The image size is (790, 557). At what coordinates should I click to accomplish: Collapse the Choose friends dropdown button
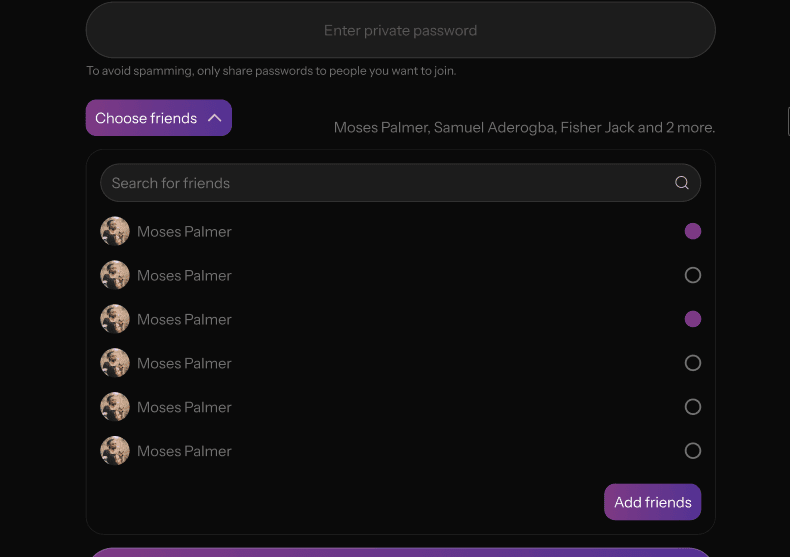[159, 118]
